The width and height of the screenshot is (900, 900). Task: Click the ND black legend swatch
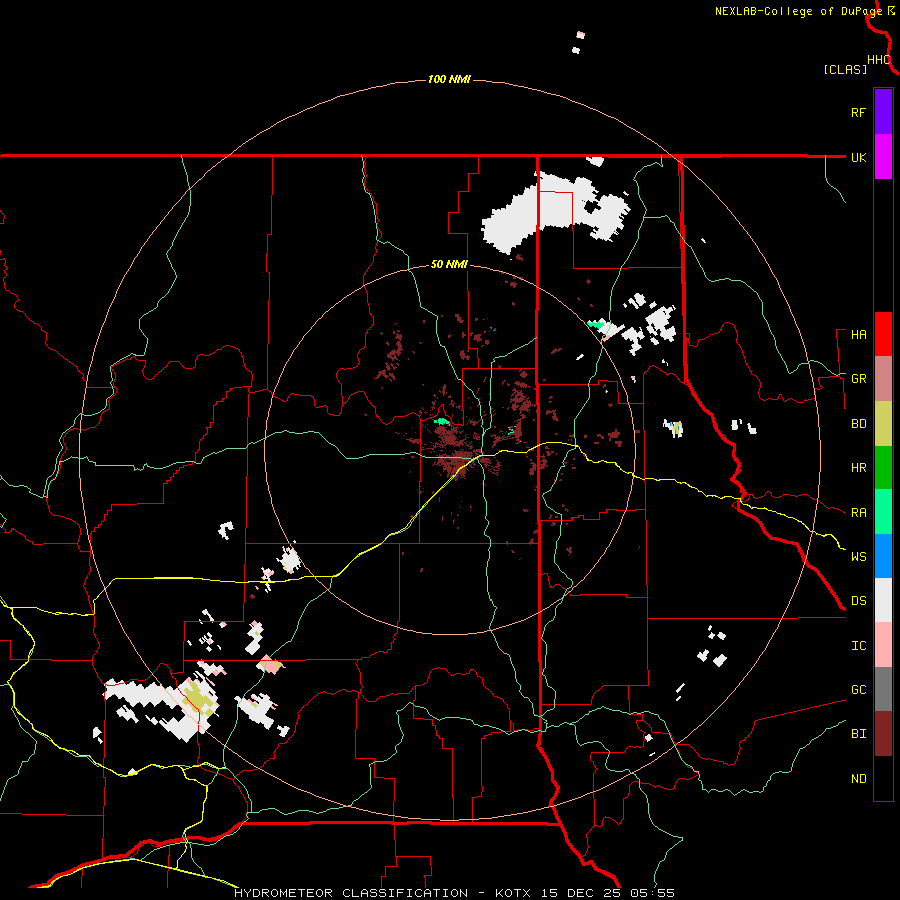click(x=883, y=778)
